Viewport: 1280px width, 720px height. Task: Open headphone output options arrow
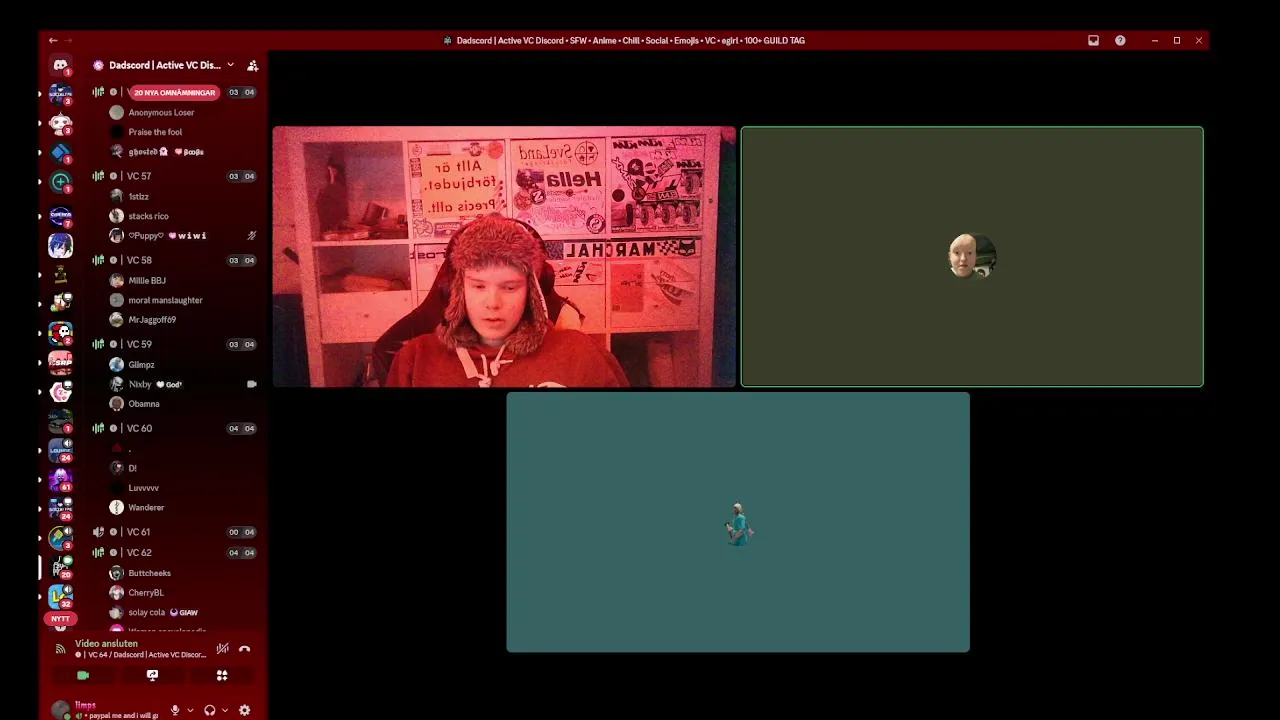pos(225,710)
